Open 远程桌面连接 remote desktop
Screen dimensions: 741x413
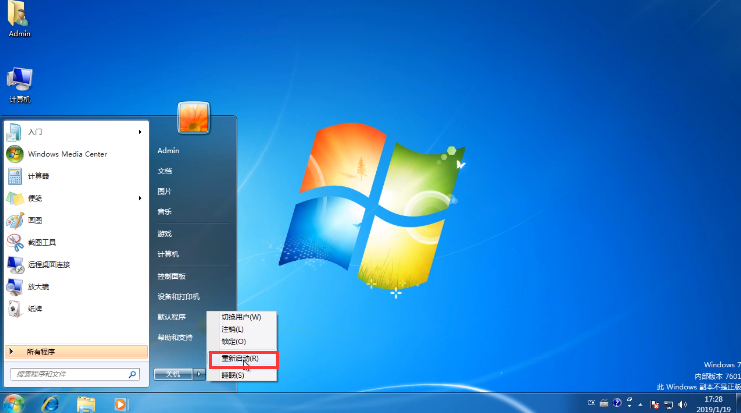[x=76, y=265]
